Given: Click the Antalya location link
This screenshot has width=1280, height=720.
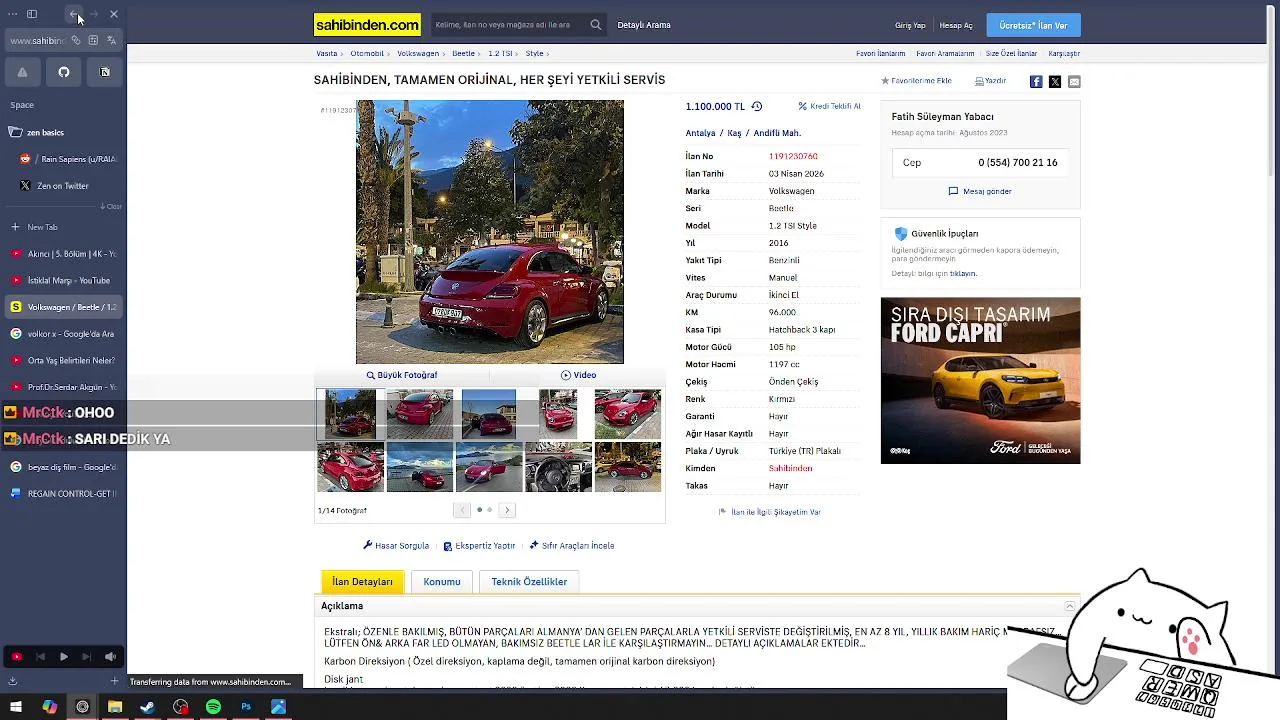Looking at the screenshot, I should click(x=700, y=133).
